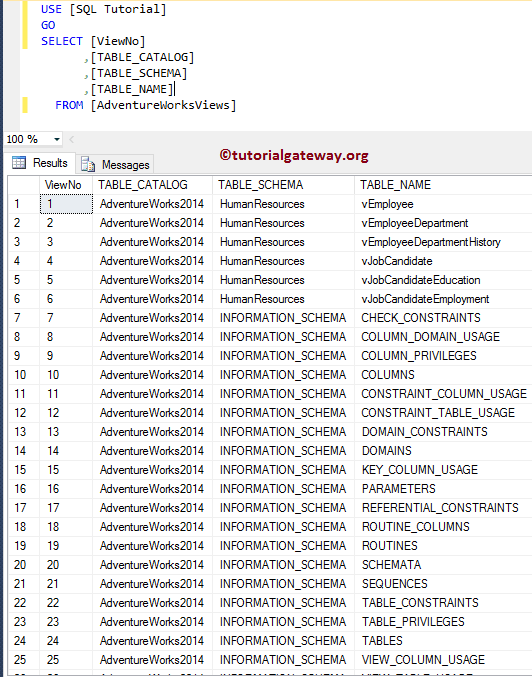Select the CONSTRAINT_COLUMN_USAGE cell
Viewport: 532px width, 677px height.
point(443,394)
